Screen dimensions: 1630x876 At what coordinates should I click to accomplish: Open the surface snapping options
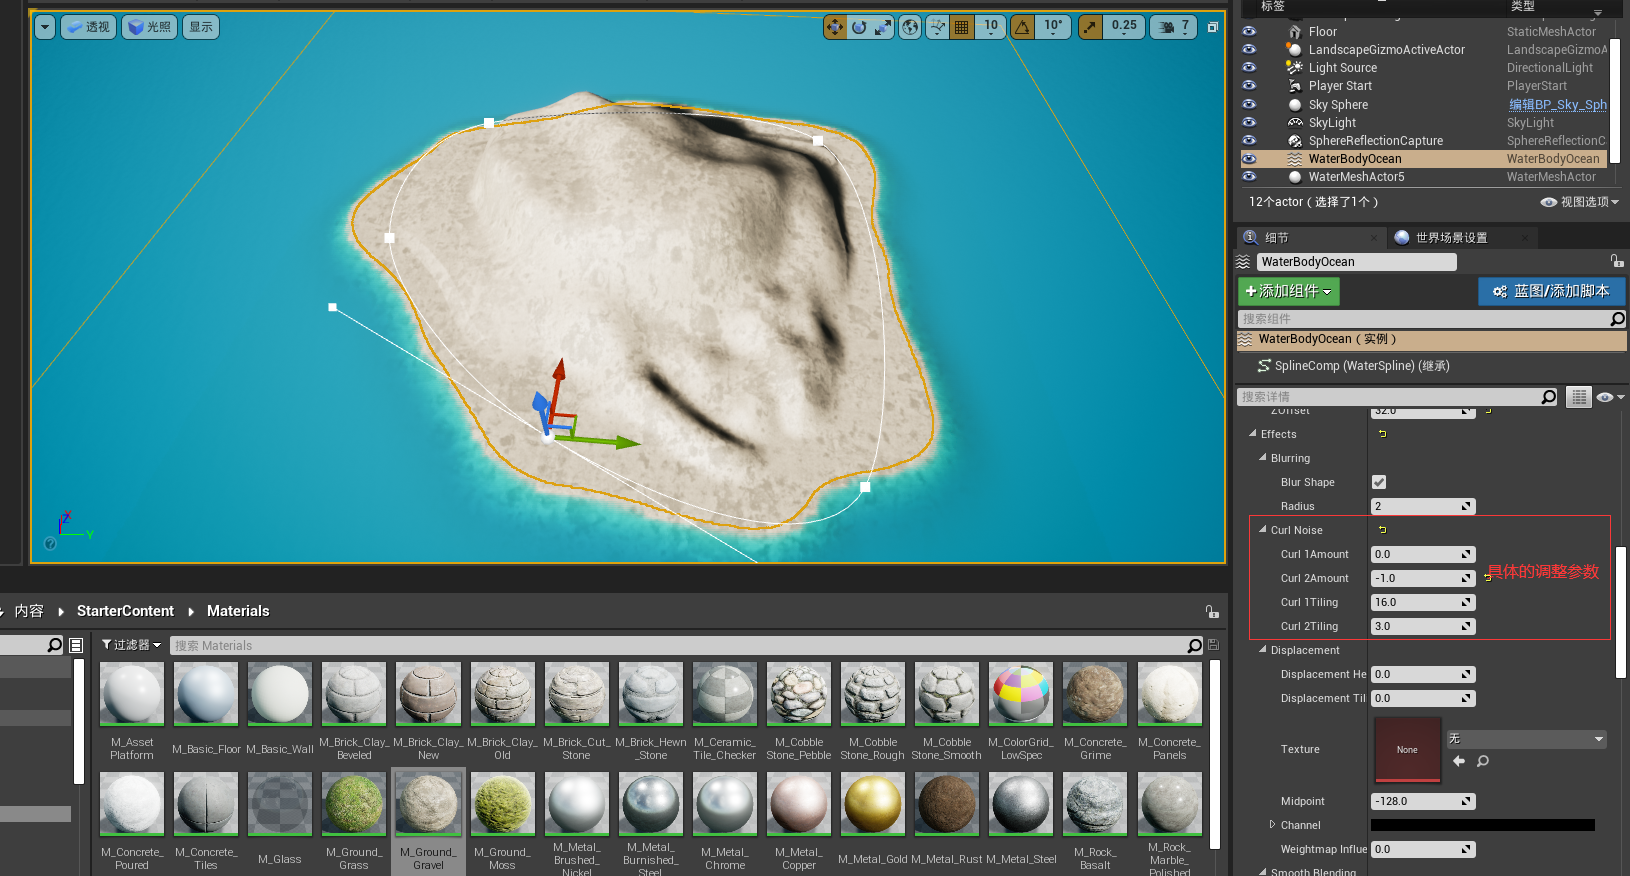coord(937,27)
